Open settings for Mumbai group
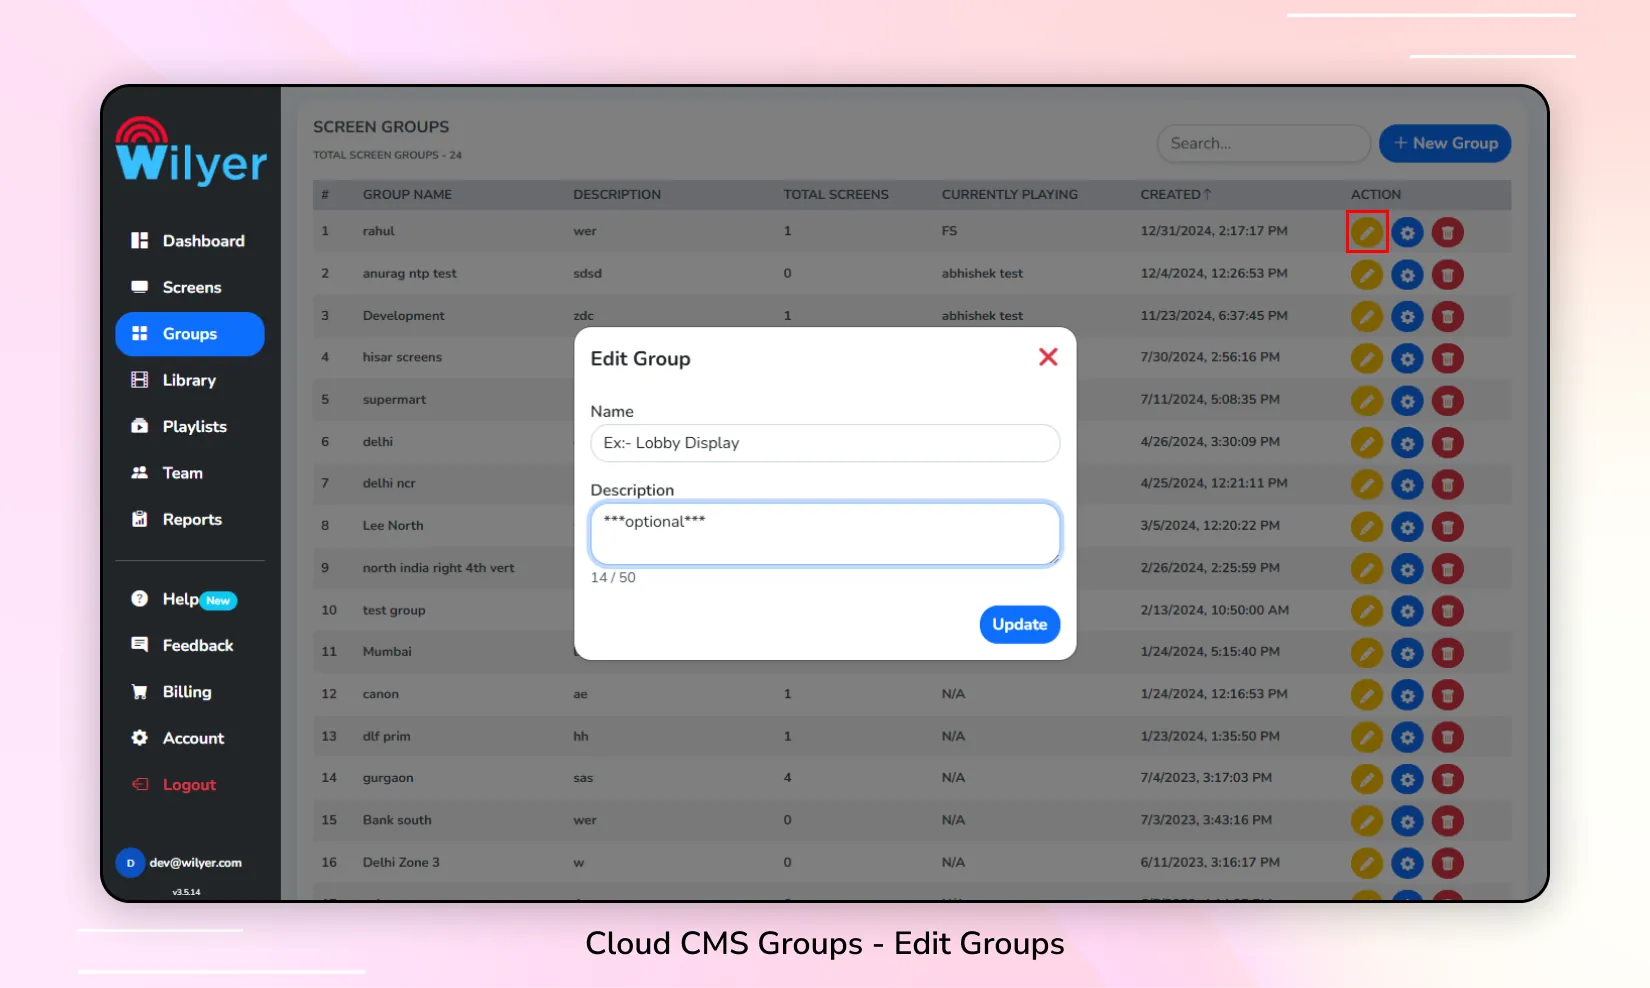The width and height of the screenshot is (1650, 988). click(x=1407, y=653)
